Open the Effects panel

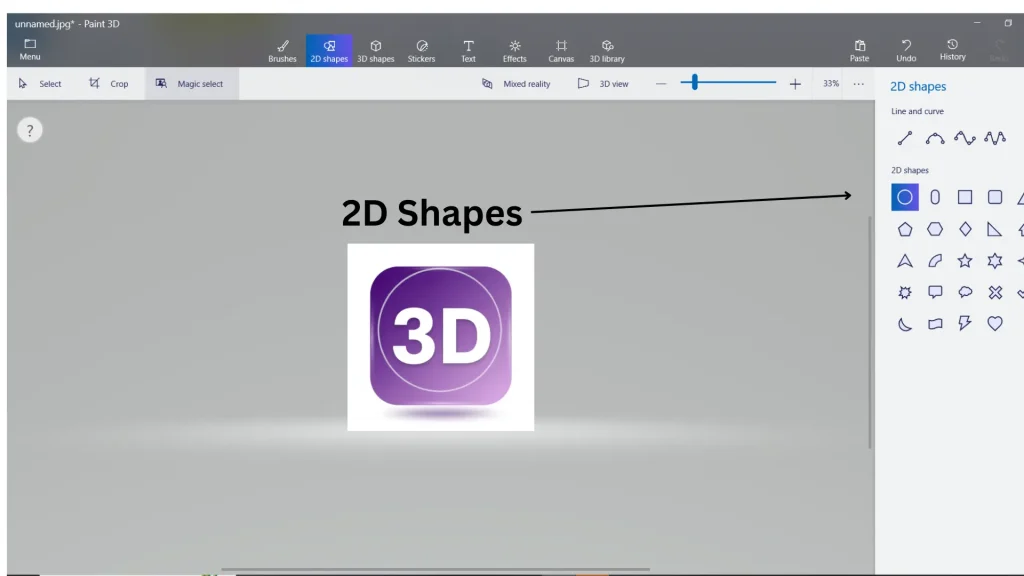point(514,49)
